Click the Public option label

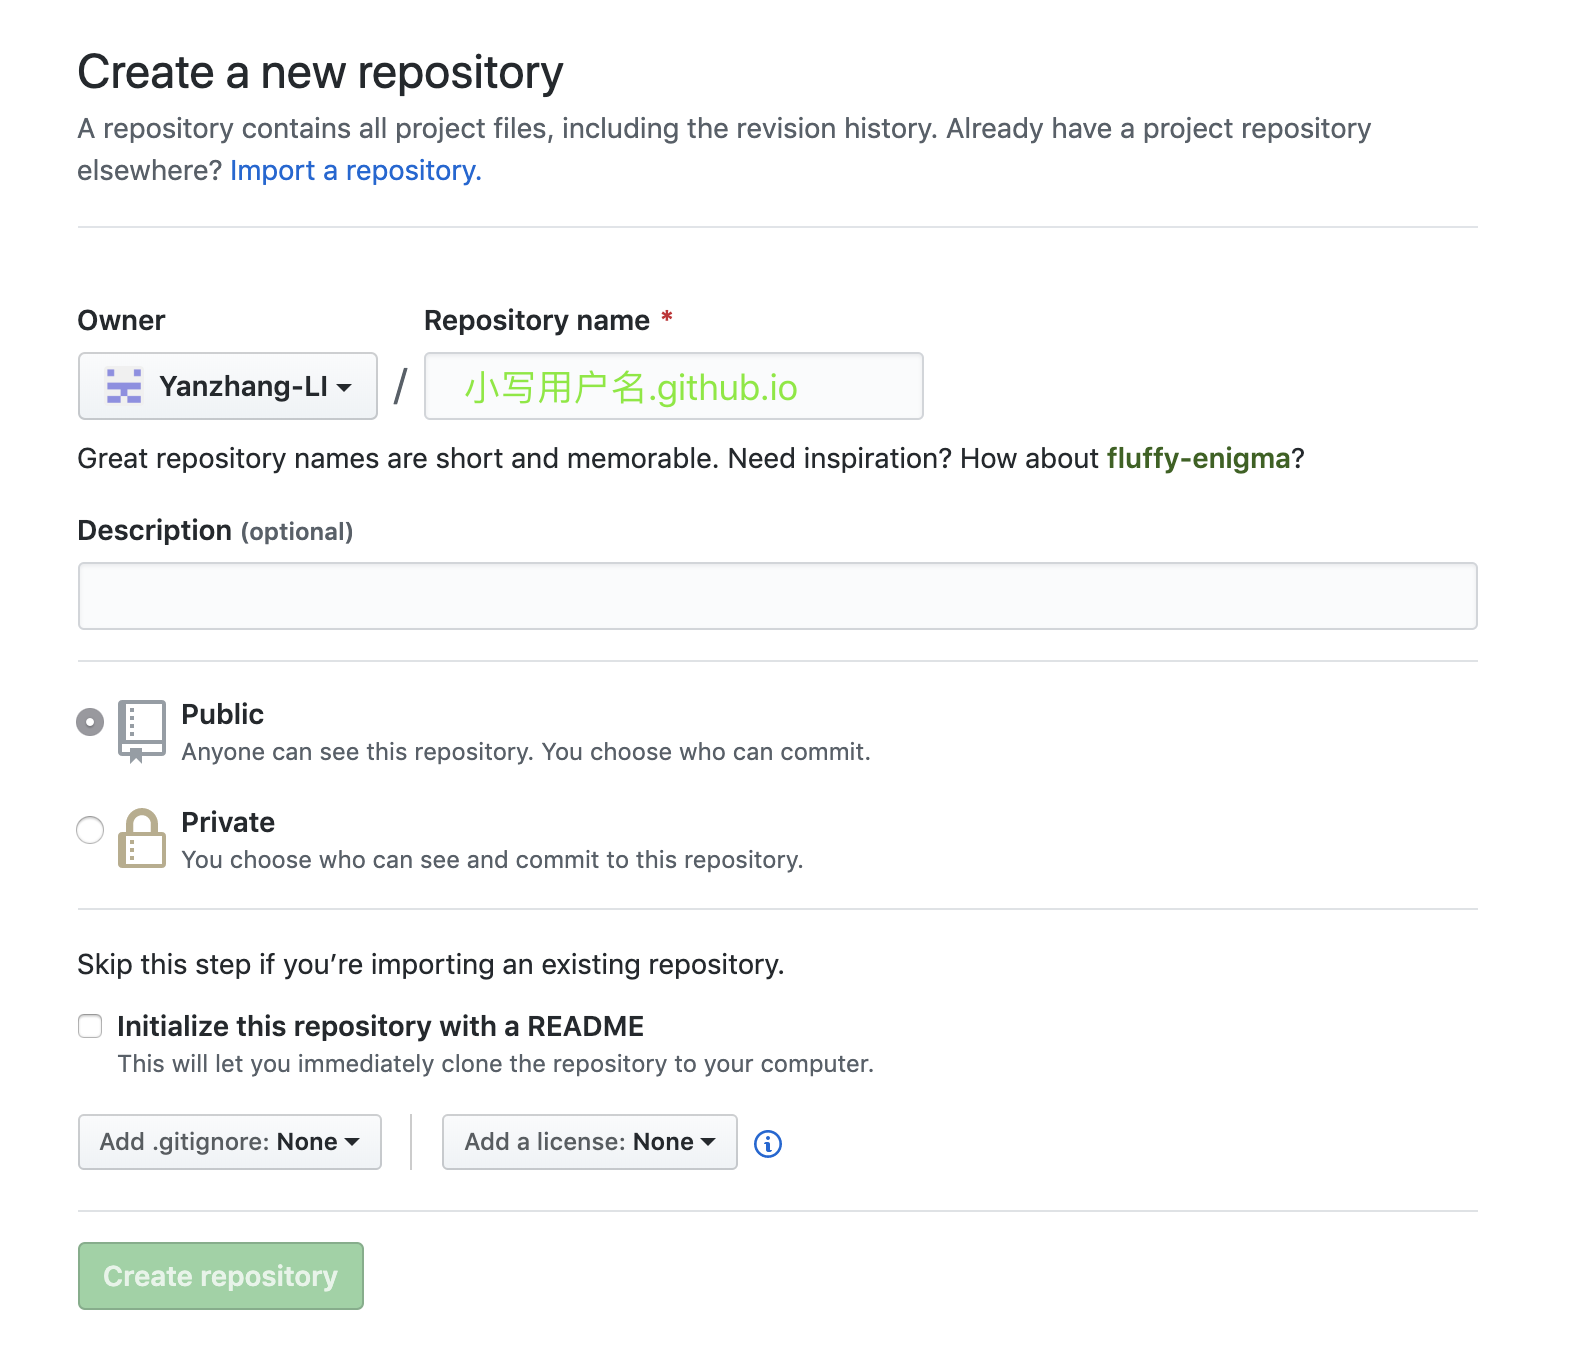point(222,714)
